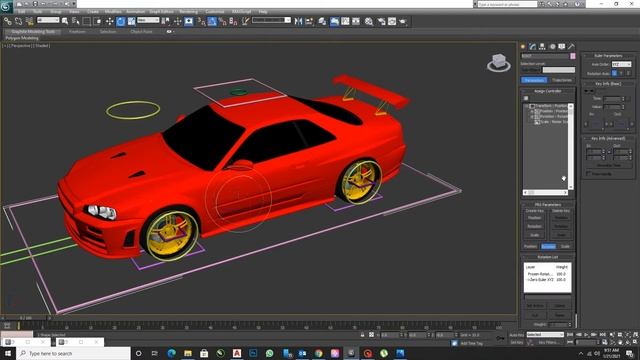
Task: Open the Schematic View icon
Action: point(356,21)
